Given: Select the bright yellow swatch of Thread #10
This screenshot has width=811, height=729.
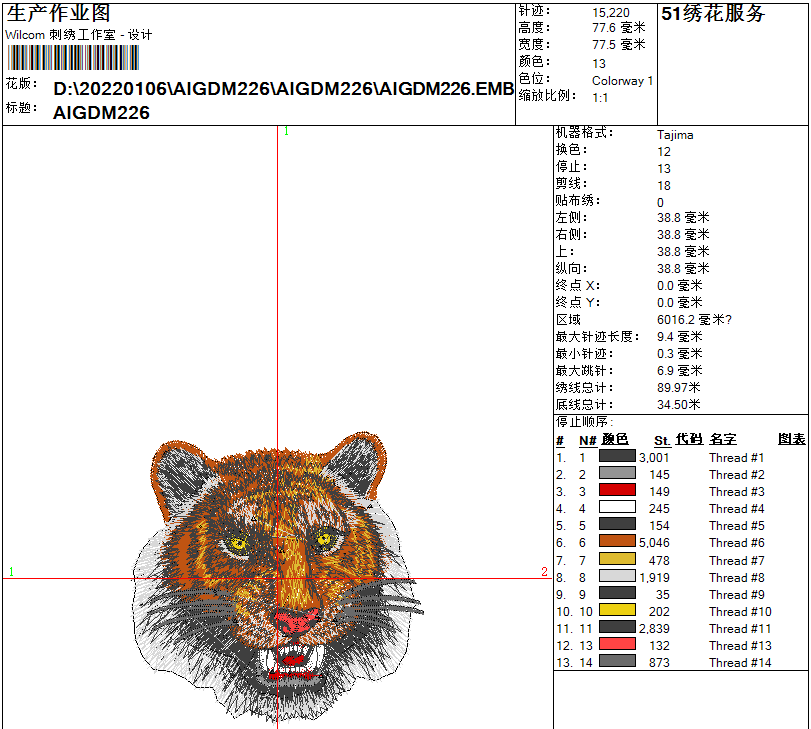Looking at the screenshot, I should (617, 610).
